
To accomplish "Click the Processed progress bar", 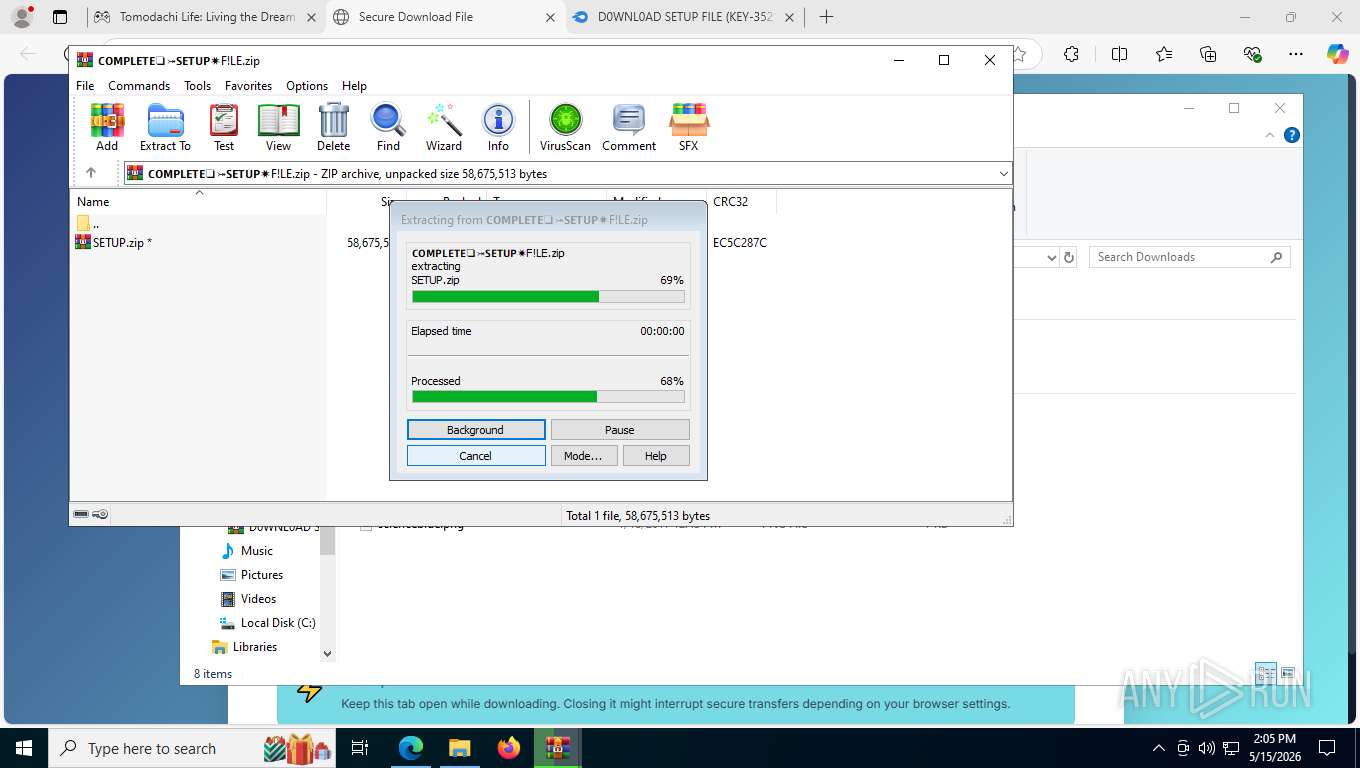I will point(548,397).
